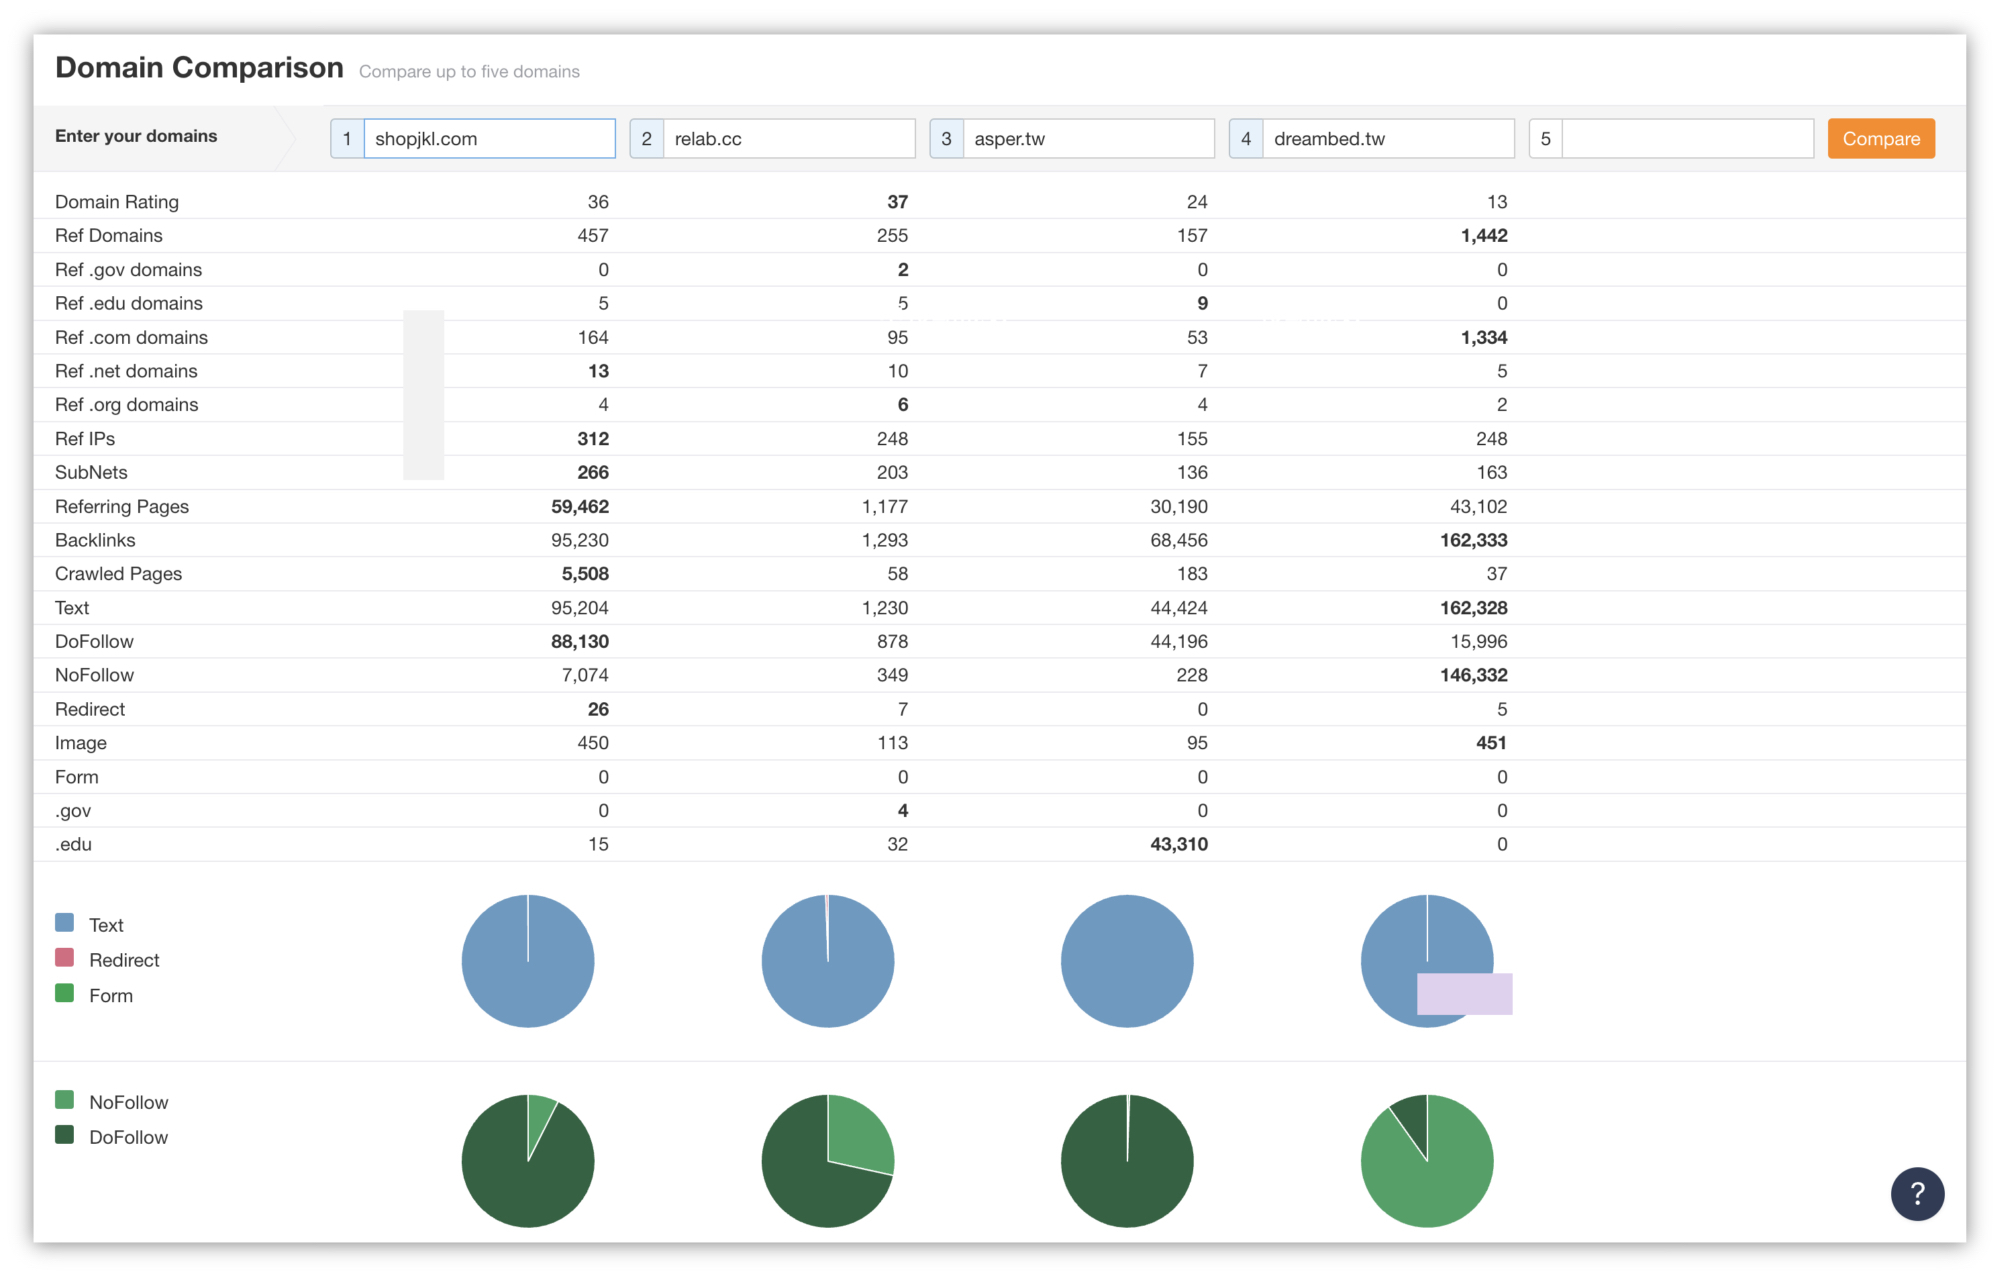The image size is (2000, 1275).
Task: Click the number 5 field label
Action: [1545, 139]
